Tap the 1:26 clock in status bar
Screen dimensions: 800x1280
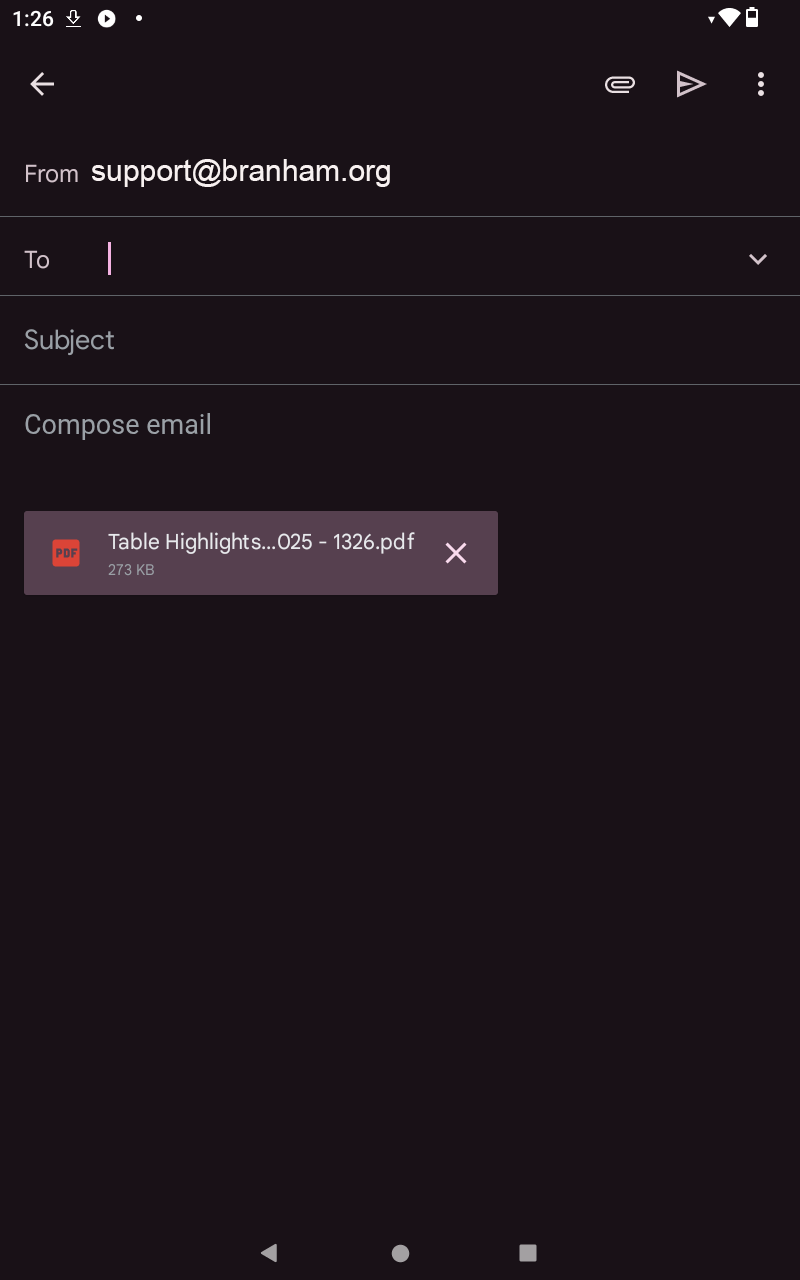pos(33,18)
